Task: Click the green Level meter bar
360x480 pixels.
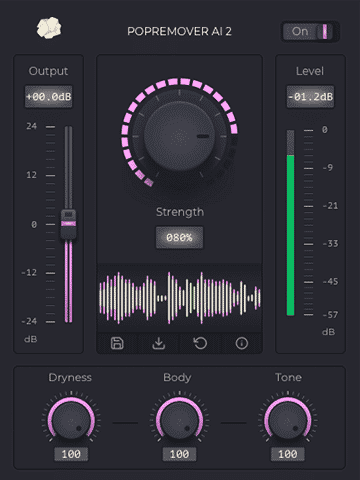Action: 290,235
